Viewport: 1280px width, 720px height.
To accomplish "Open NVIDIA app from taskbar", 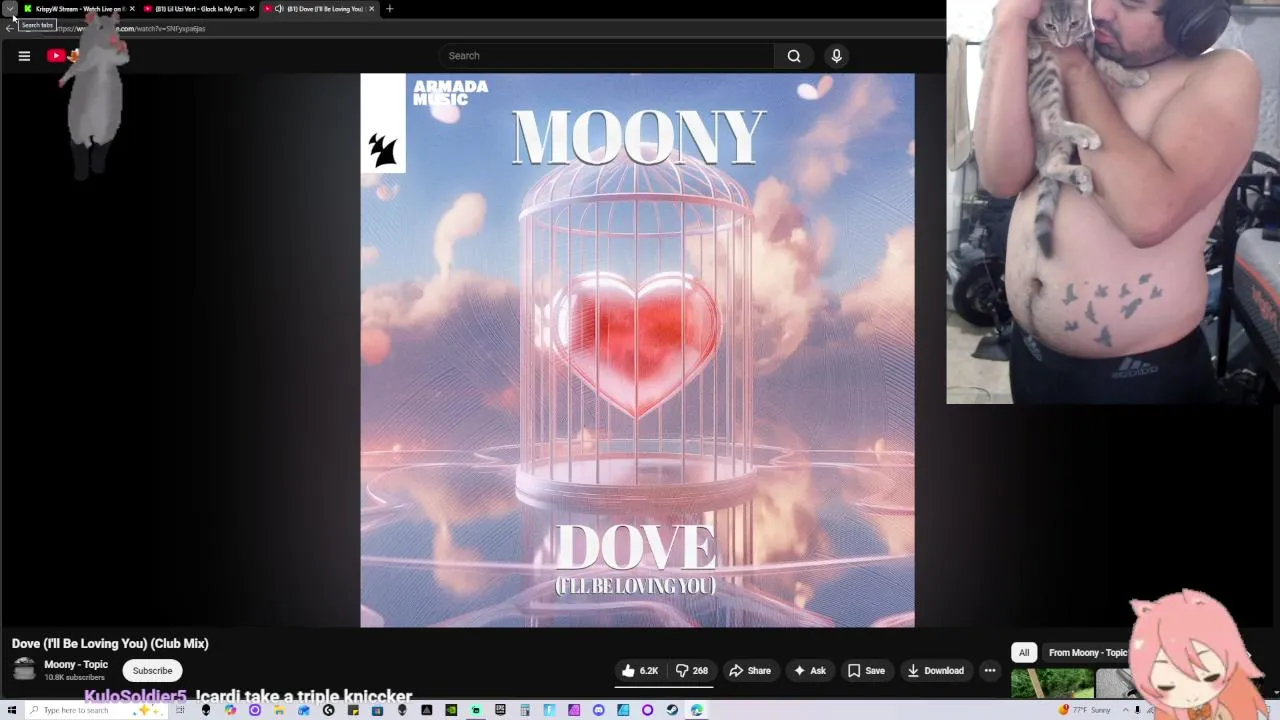I will pos(451,710).
